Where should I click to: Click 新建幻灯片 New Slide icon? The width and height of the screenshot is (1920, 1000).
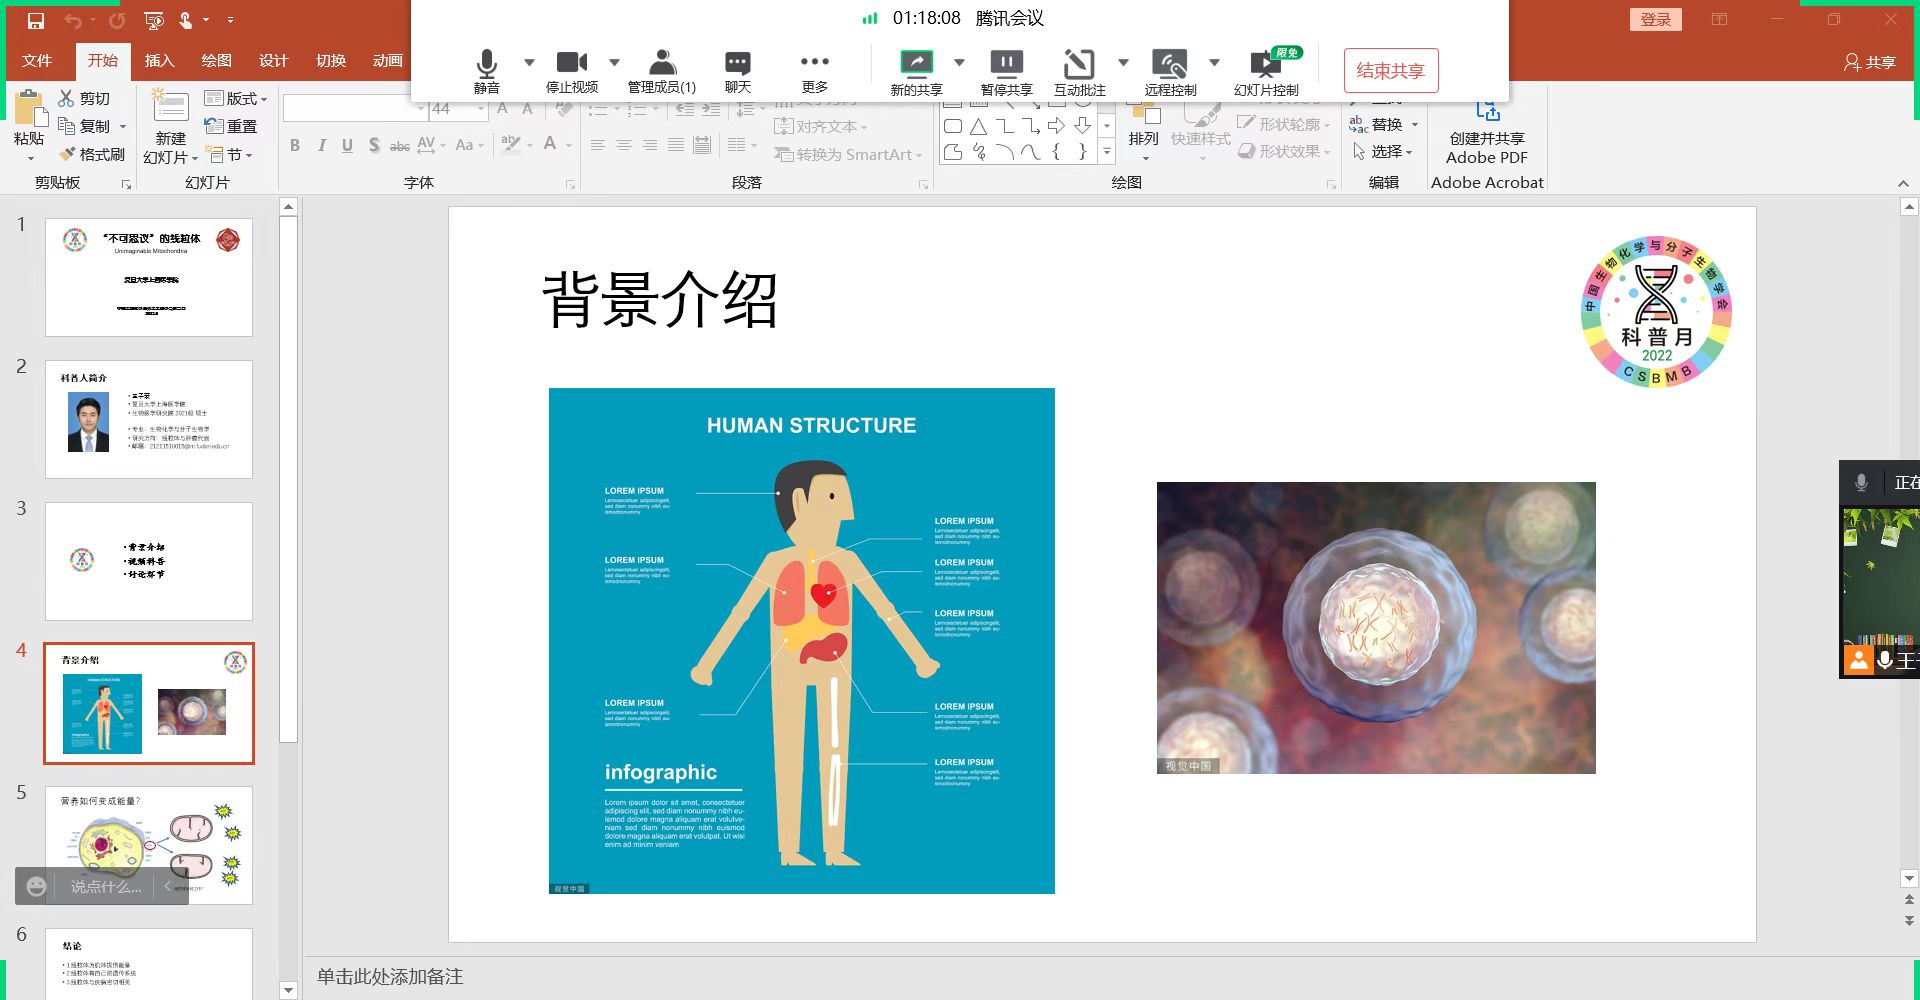170,108
